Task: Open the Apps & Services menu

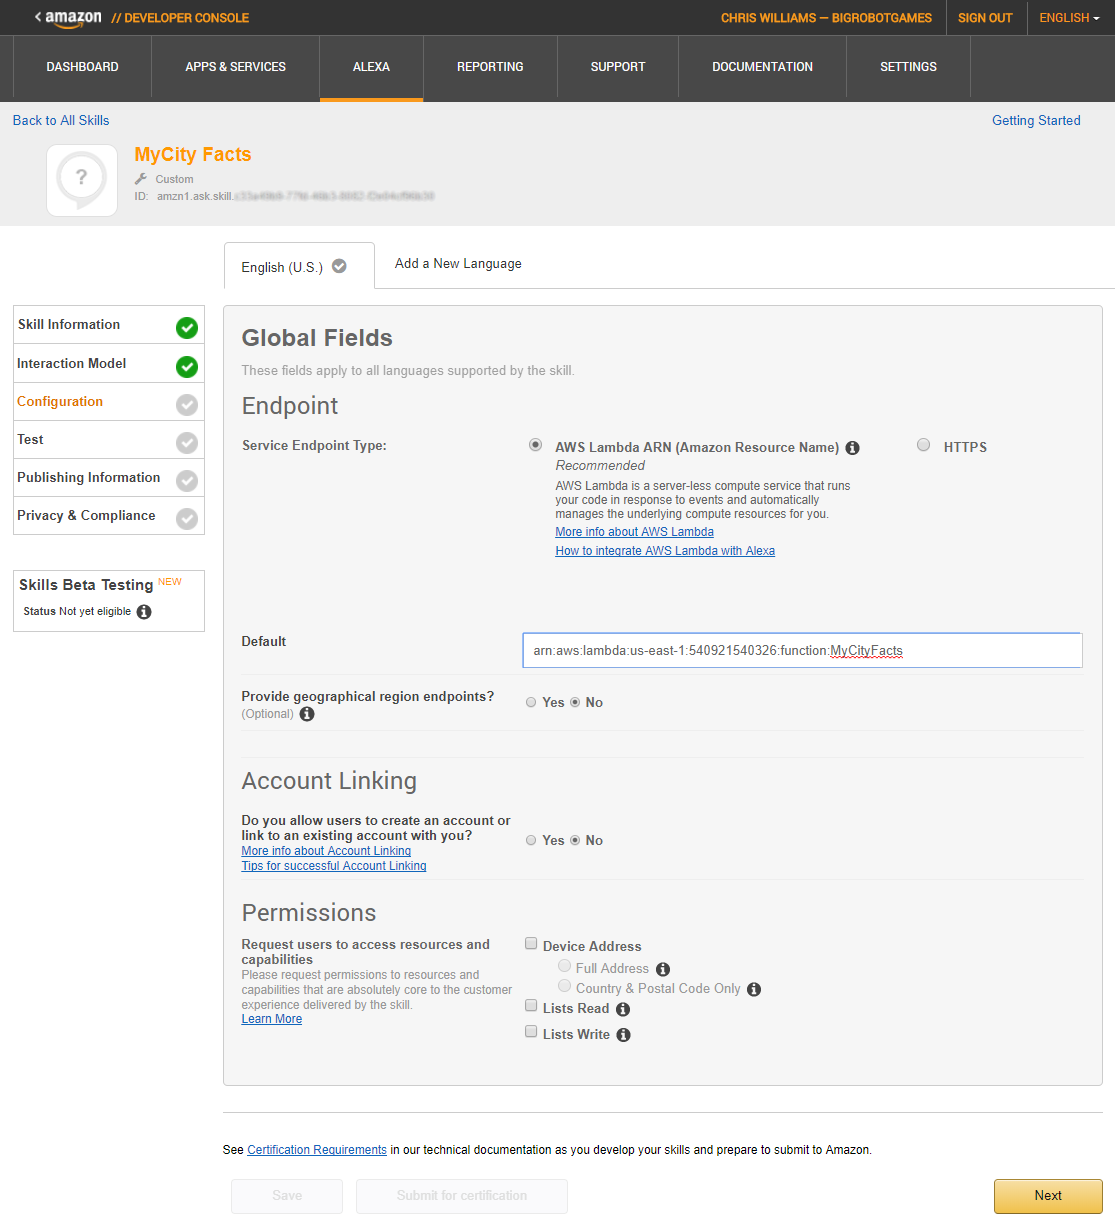Action: 236,67
